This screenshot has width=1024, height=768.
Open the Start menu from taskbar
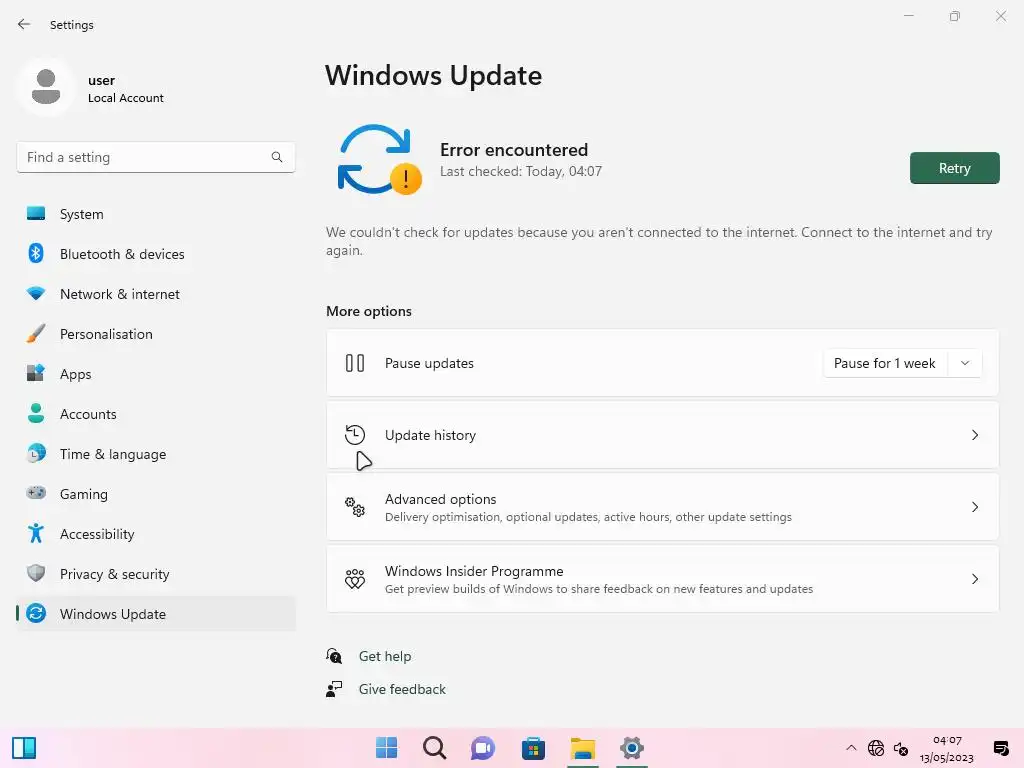(x=386, y=748)
